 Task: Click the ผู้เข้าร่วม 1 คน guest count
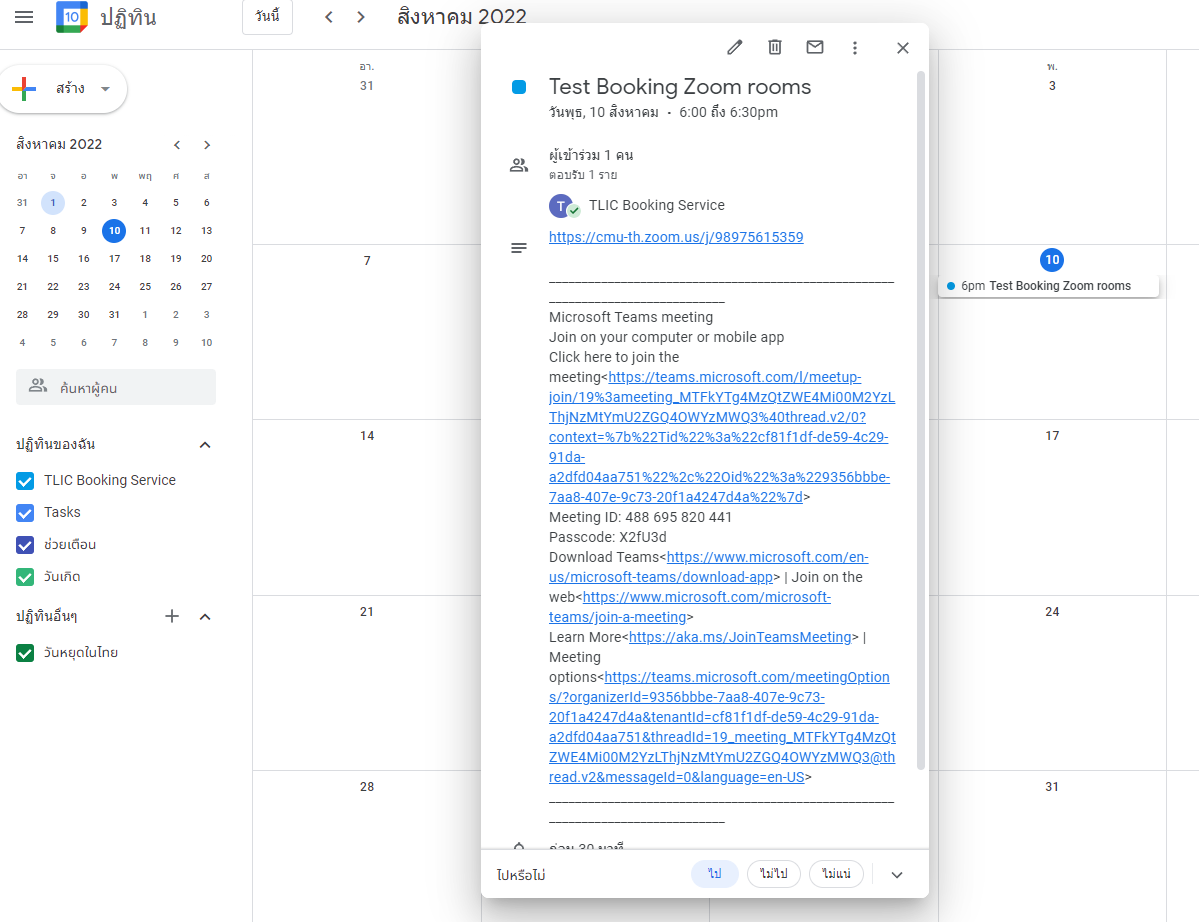591,155
